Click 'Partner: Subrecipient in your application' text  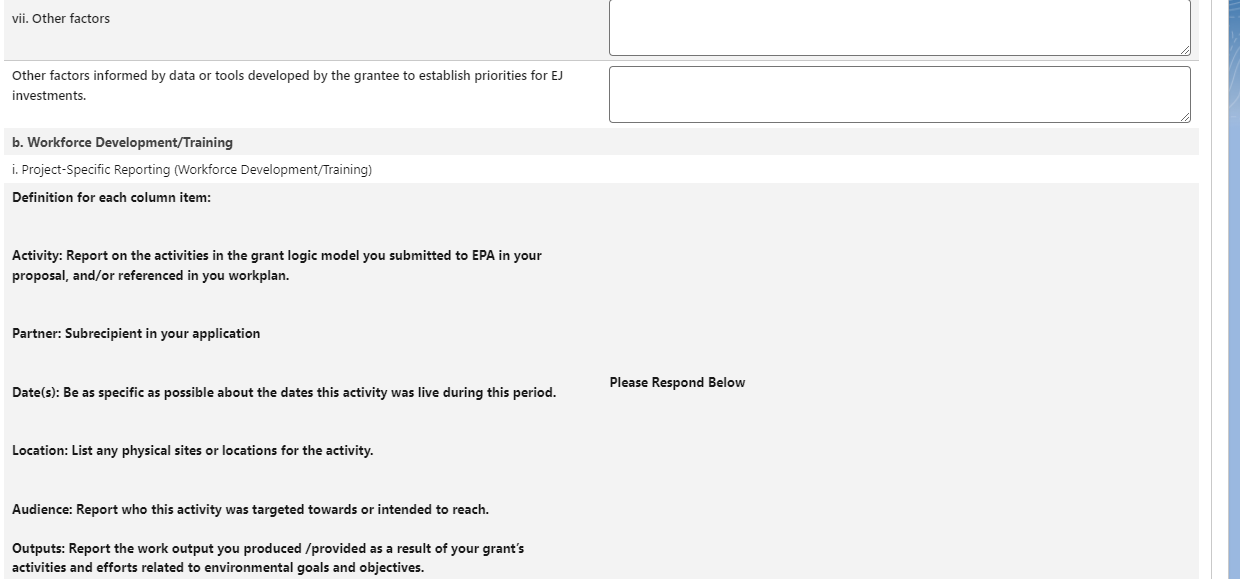pos(136,334)
